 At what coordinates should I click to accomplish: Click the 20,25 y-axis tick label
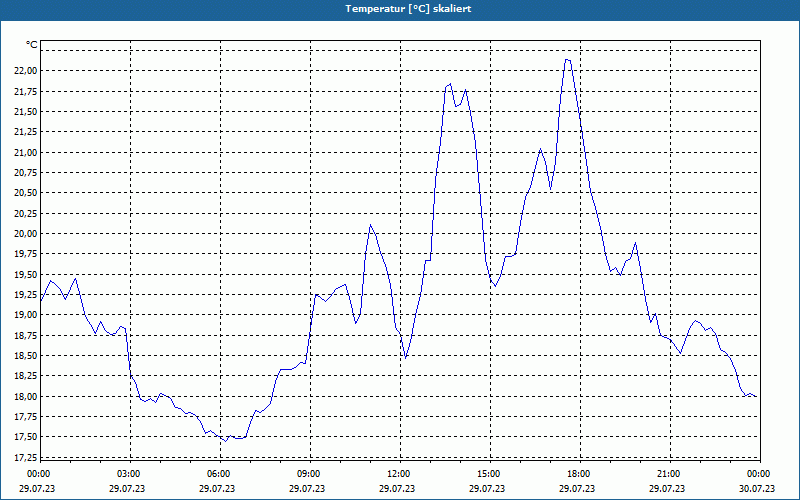(24, 213)
